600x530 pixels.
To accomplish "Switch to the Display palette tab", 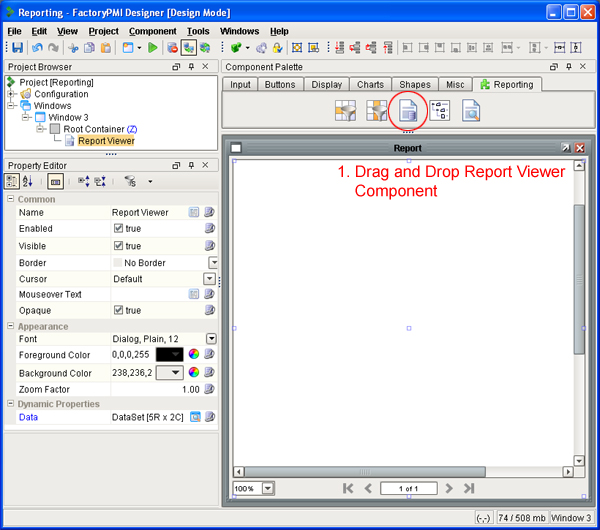I will [326, 85].
